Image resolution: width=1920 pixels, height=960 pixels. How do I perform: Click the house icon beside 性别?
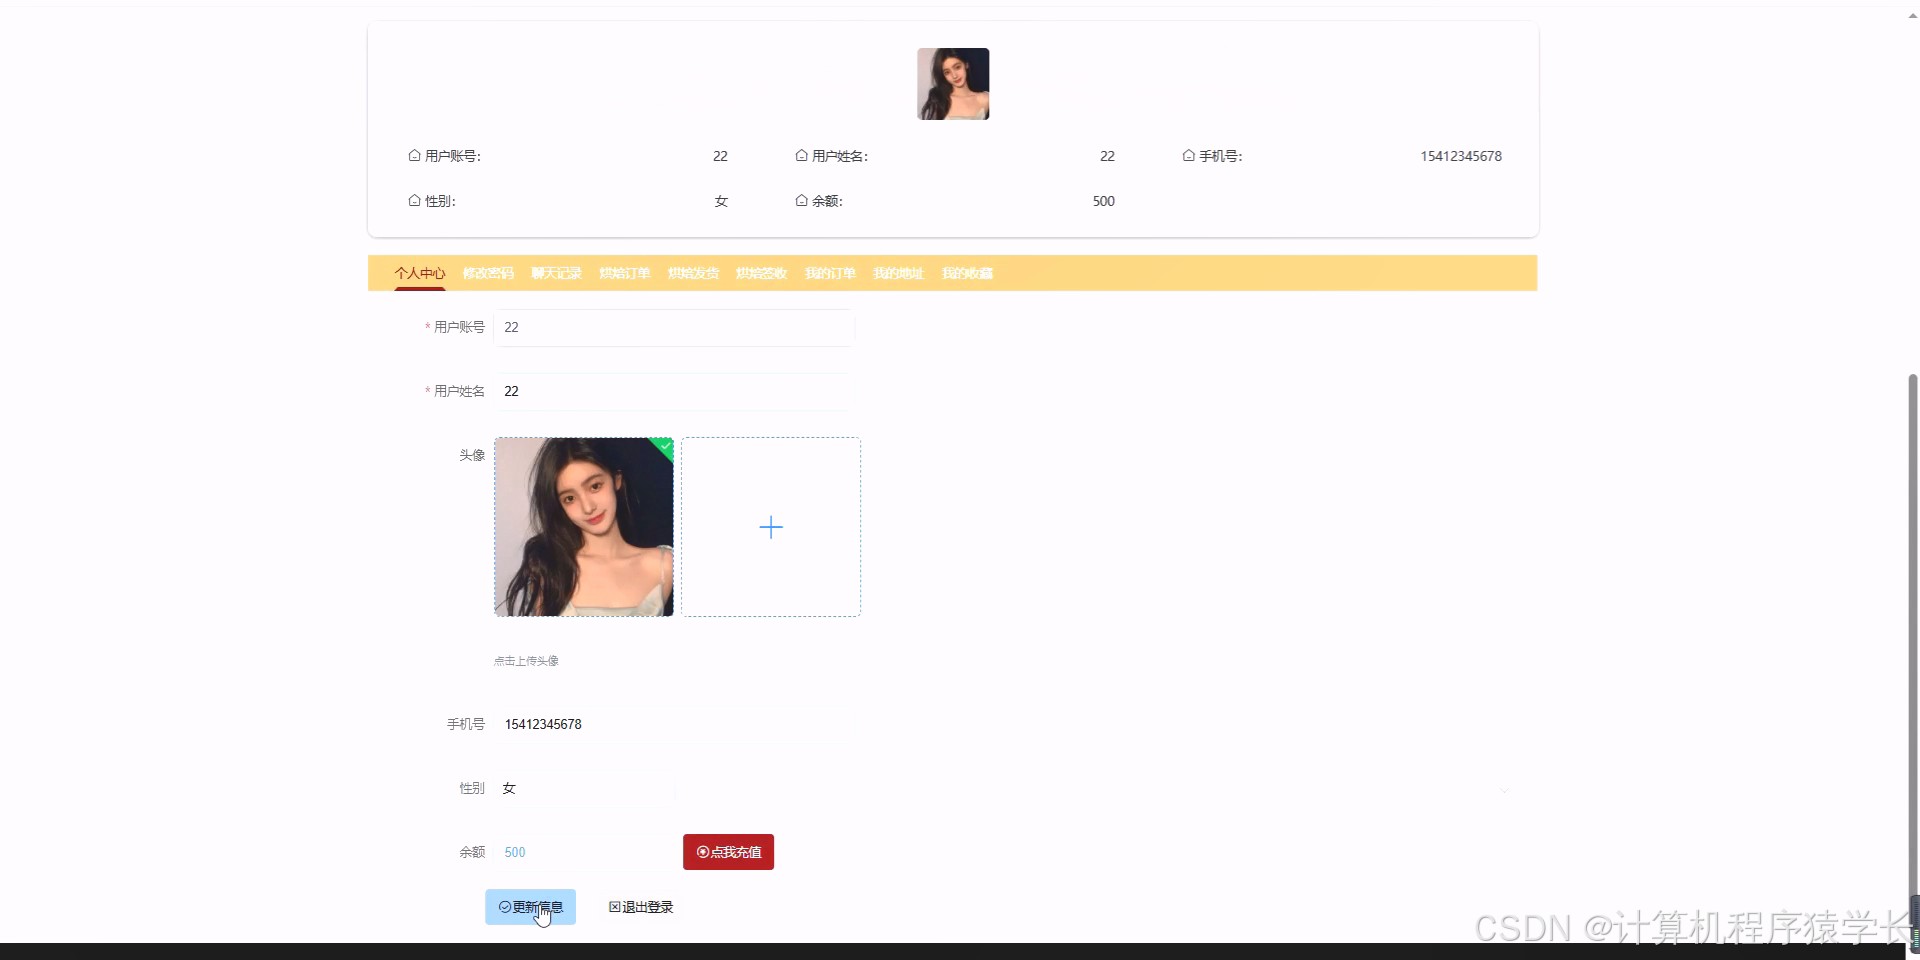click(414, 201)
